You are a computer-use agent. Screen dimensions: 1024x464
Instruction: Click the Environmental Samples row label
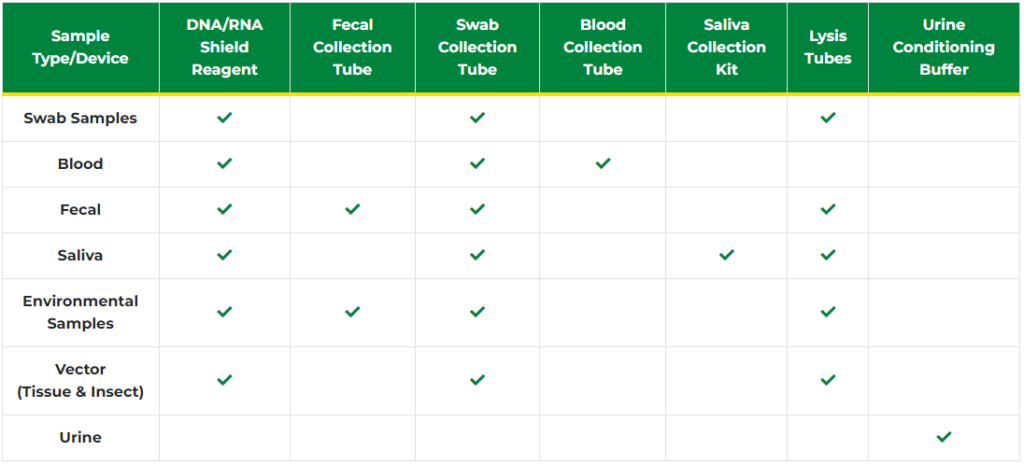pyautogui.click(x=80, y=312)
